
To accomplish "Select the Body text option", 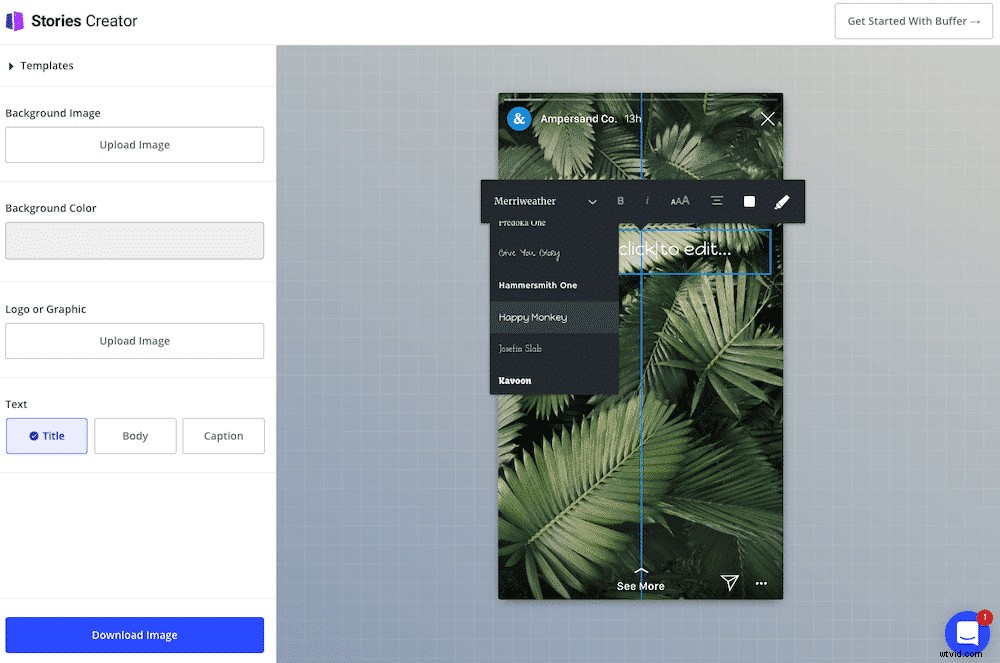I will pyautogui.click(x=135, y=436).
